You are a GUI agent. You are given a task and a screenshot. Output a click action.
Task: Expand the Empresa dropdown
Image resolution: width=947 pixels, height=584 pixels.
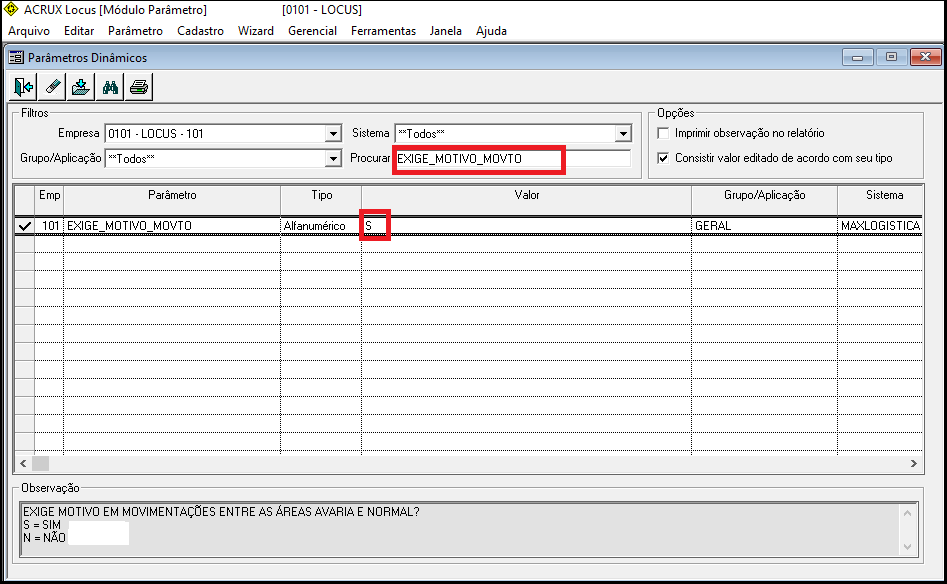tap(333, 134)
